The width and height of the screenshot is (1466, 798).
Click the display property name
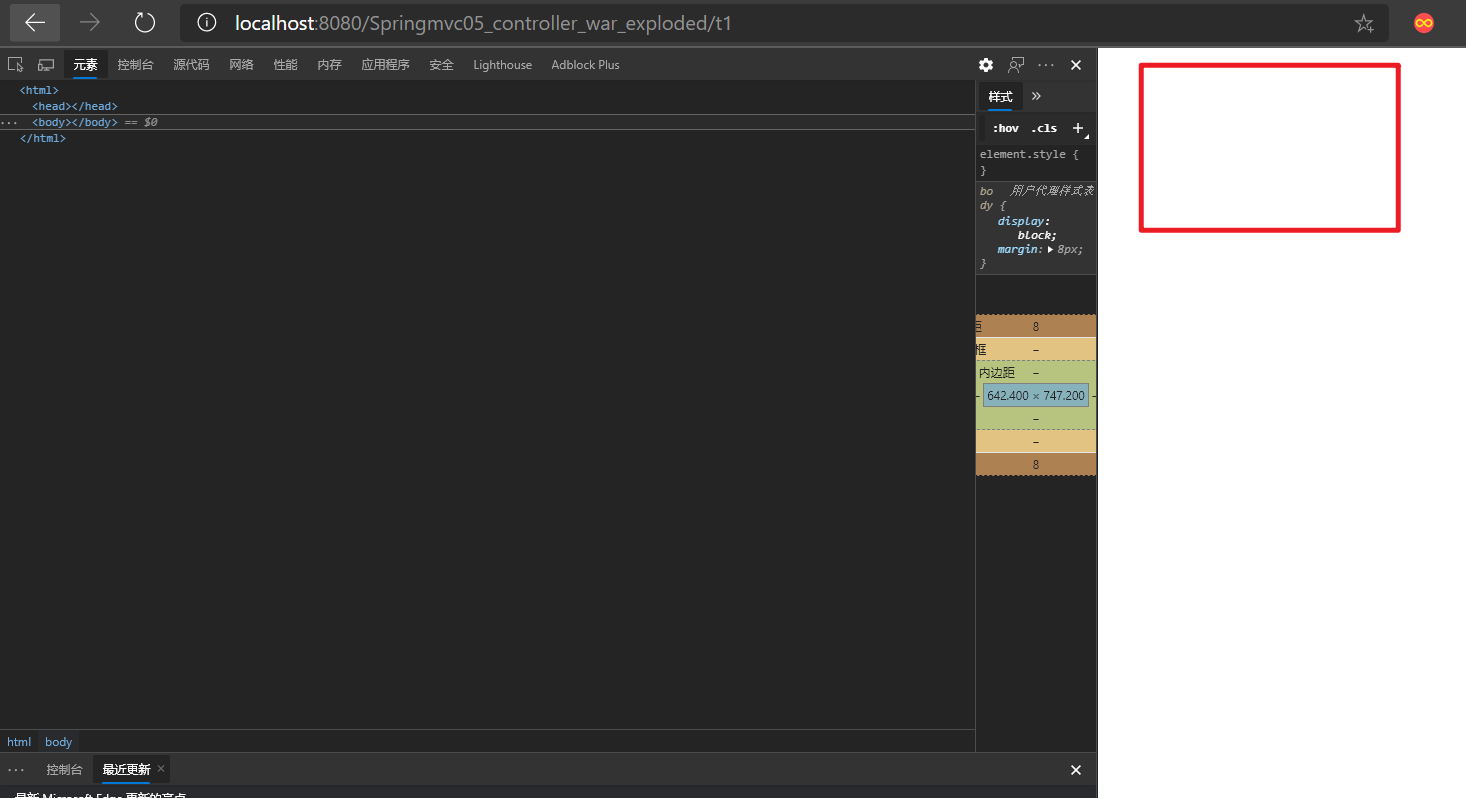pos(1021,221)
